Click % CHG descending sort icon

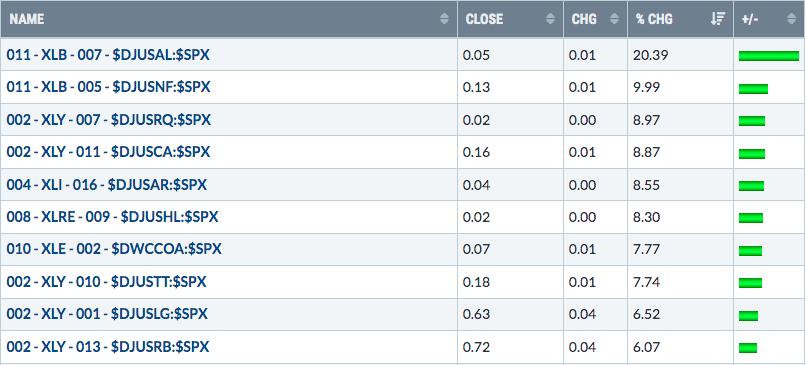coord(718,19)
